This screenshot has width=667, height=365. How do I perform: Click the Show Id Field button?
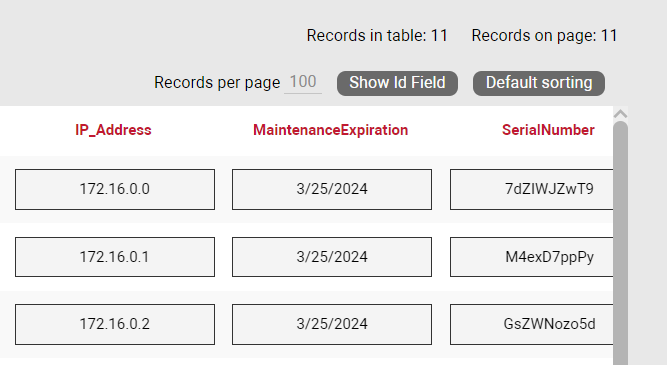(397, 83)
